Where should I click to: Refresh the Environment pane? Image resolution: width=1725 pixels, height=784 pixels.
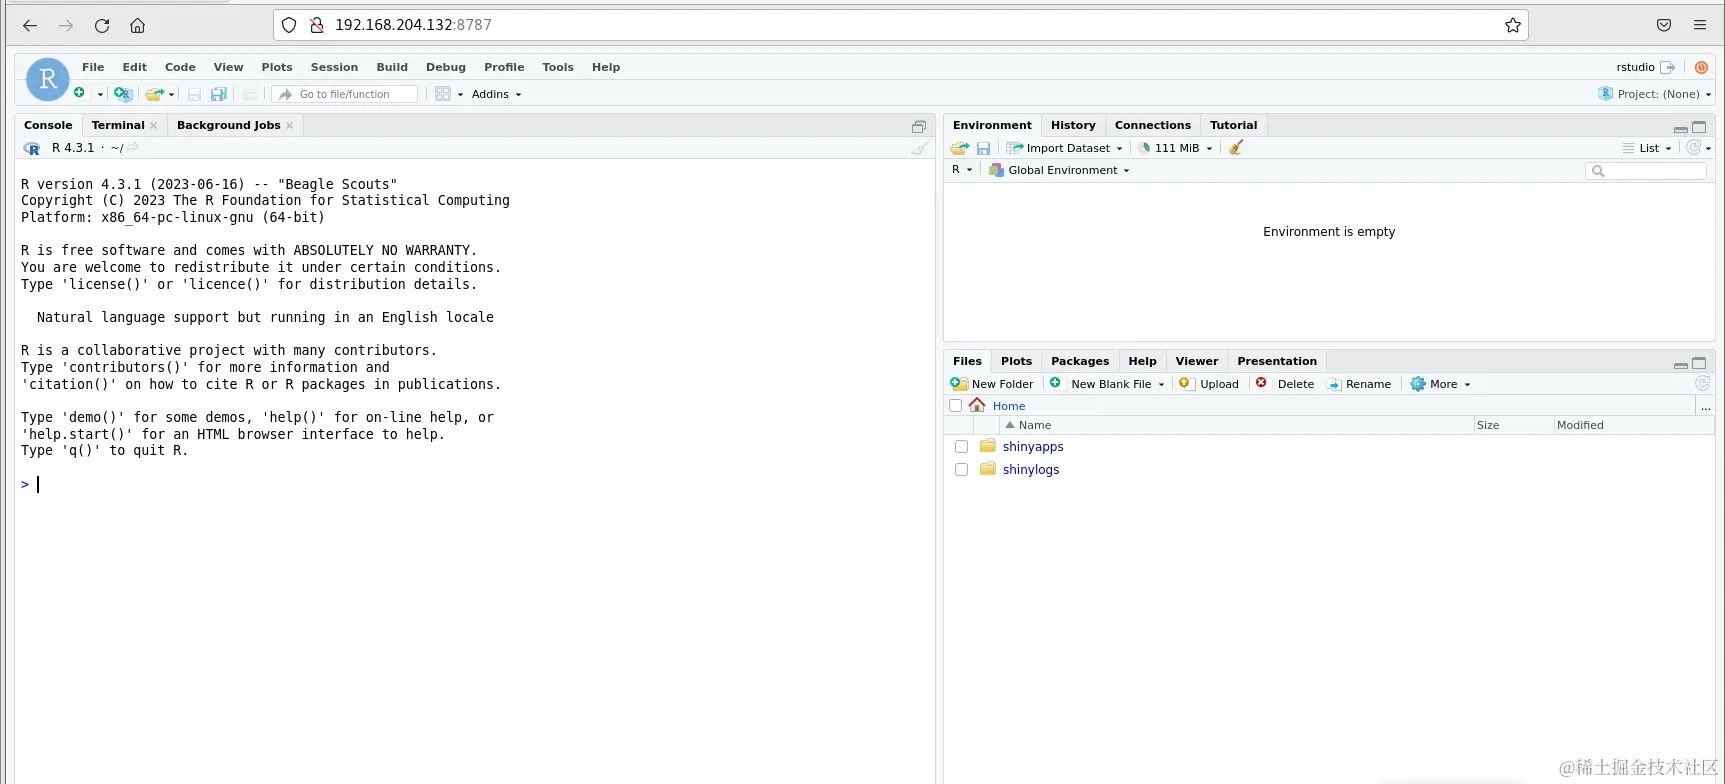[1693, 148]
